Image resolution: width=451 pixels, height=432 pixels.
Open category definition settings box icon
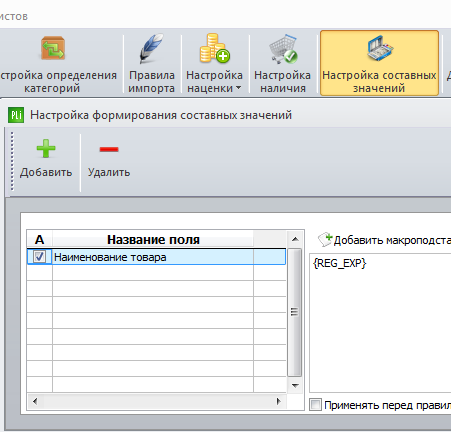pyautogui.click(x=53, y=49)
